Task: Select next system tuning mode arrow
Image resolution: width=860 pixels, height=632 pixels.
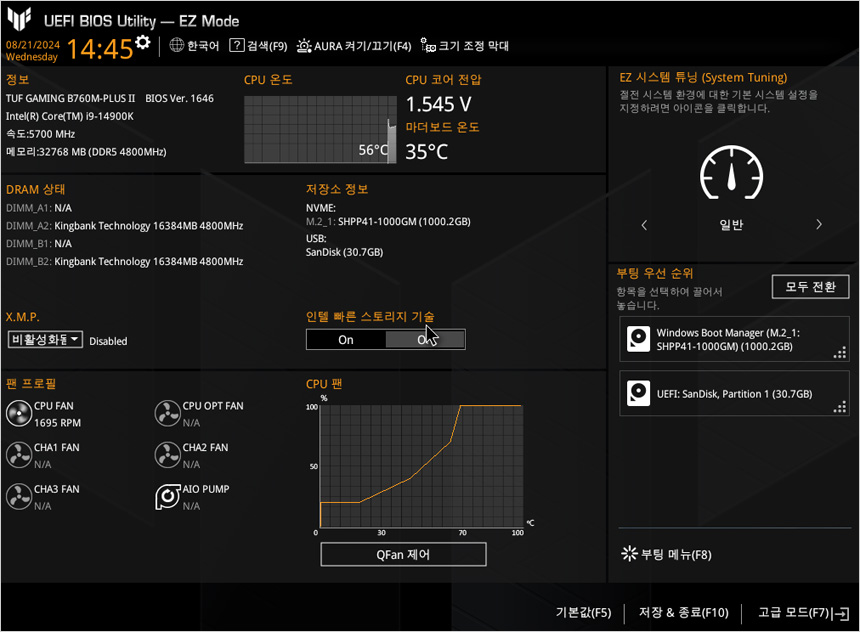Action: [x=819, y=225]
